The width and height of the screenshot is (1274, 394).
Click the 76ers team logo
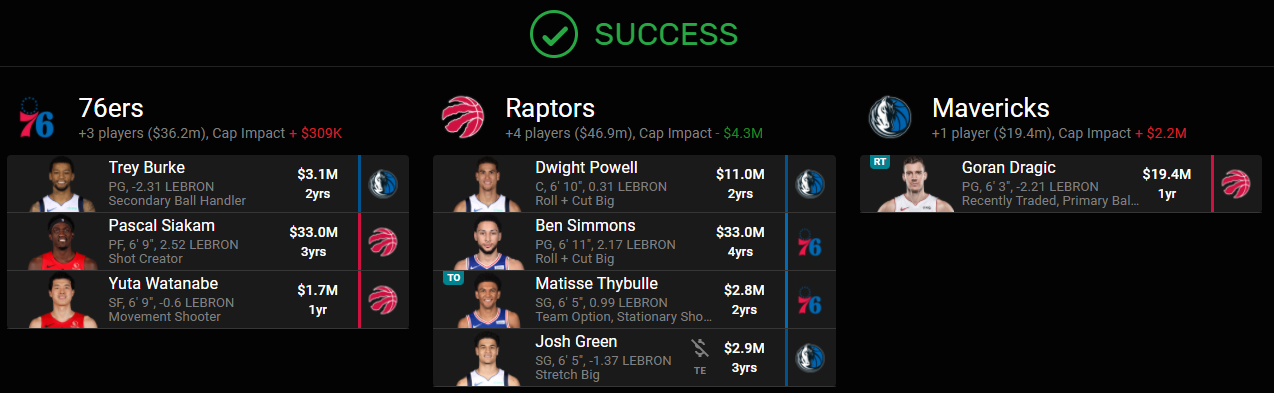pos(36,118)
